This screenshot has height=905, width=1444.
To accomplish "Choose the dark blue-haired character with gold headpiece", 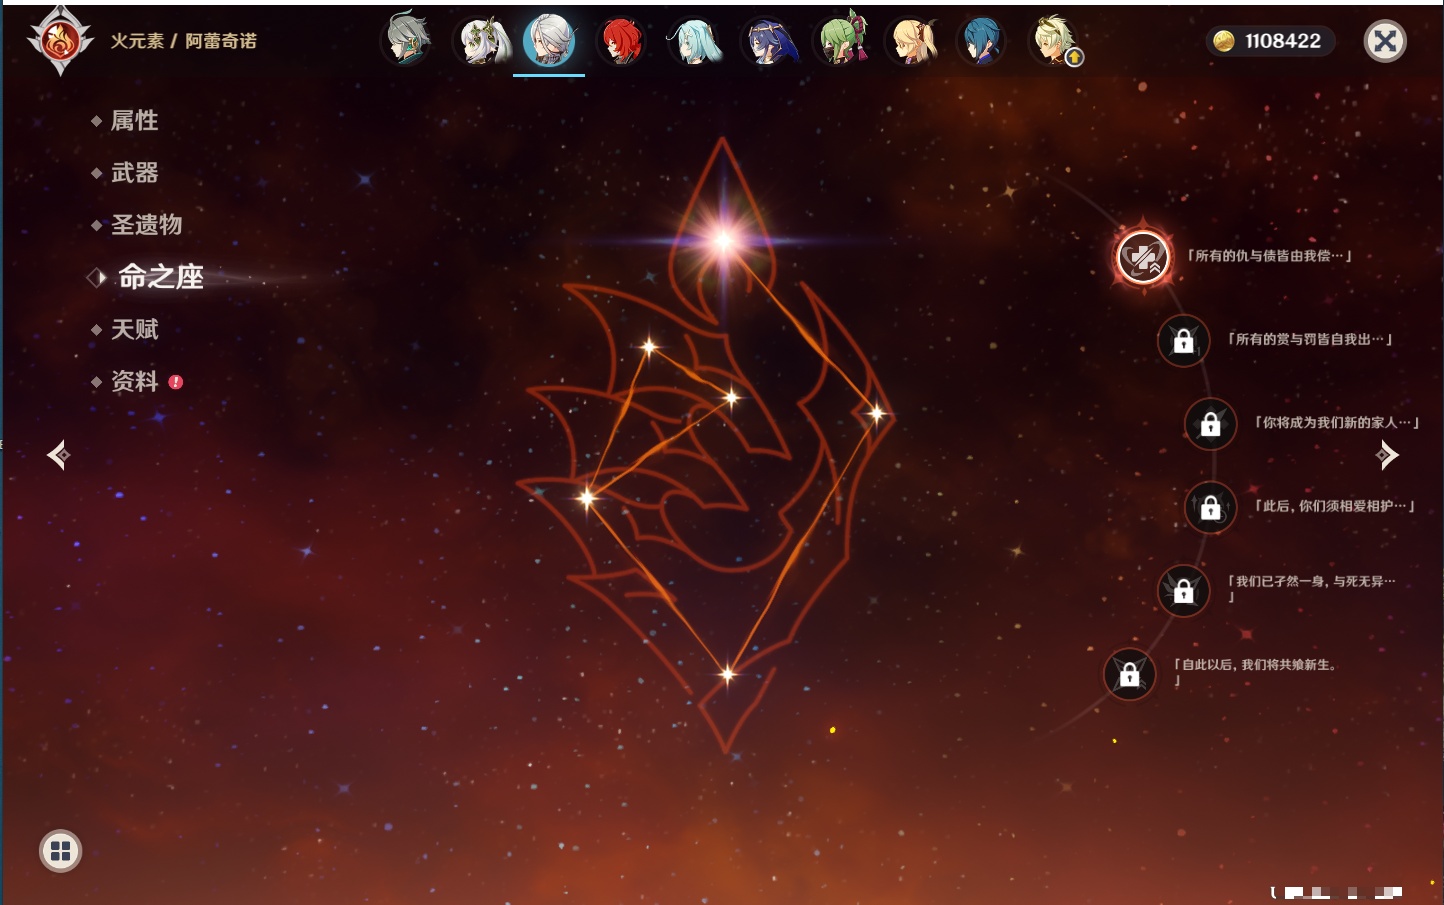I will 768,41.
